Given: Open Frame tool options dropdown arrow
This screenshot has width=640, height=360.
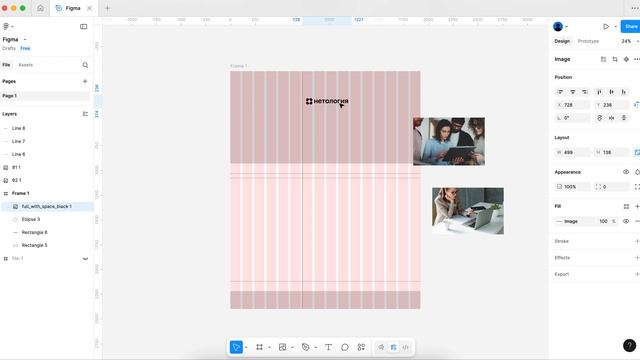Looking at the screenshot, I should click(x=269, y=347).
